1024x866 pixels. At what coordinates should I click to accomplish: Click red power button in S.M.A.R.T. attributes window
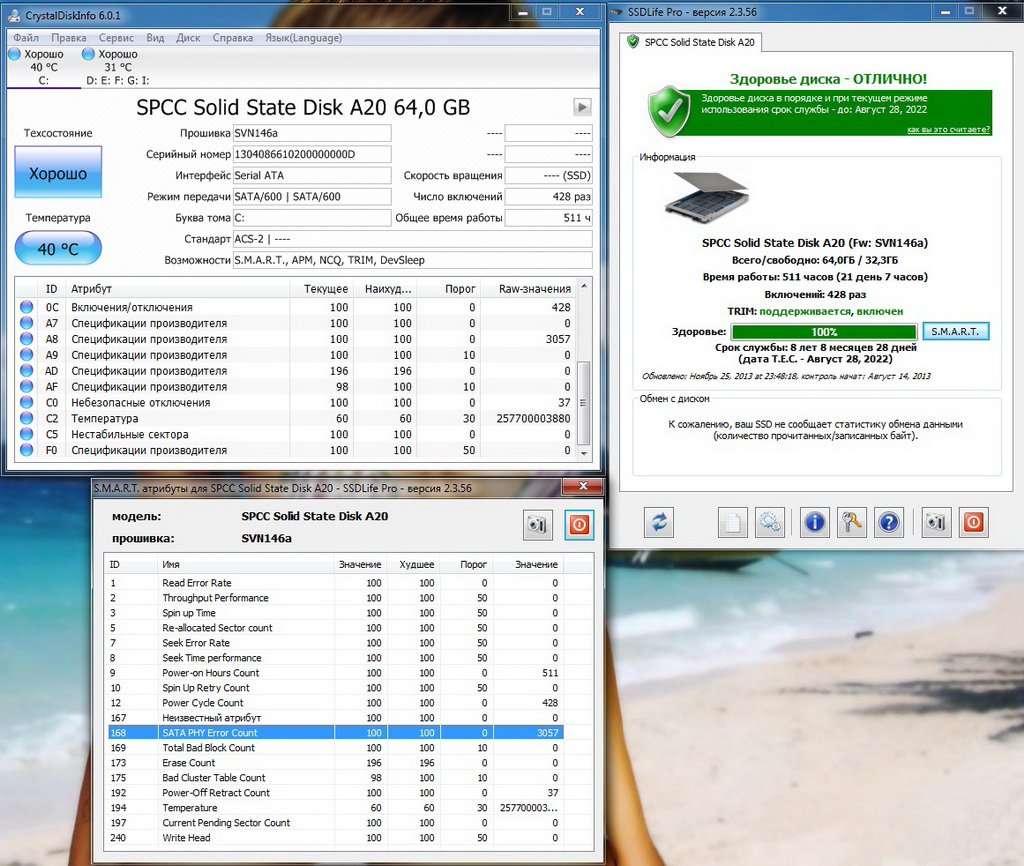(579, 525)
